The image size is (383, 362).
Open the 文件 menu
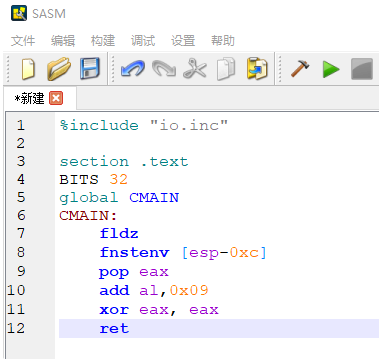[x=23, y=41]
